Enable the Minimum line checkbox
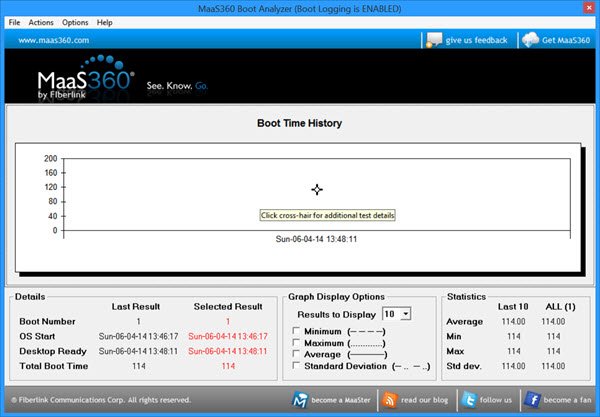Image resolution: width=600 pixels, height=417 pixels. (295, 331)
